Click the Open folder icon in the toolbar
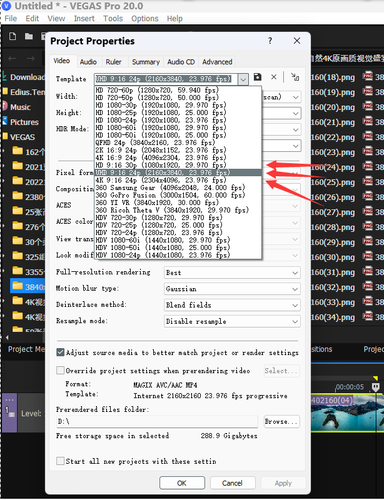The image size is (384, 500). coord(29,36)
